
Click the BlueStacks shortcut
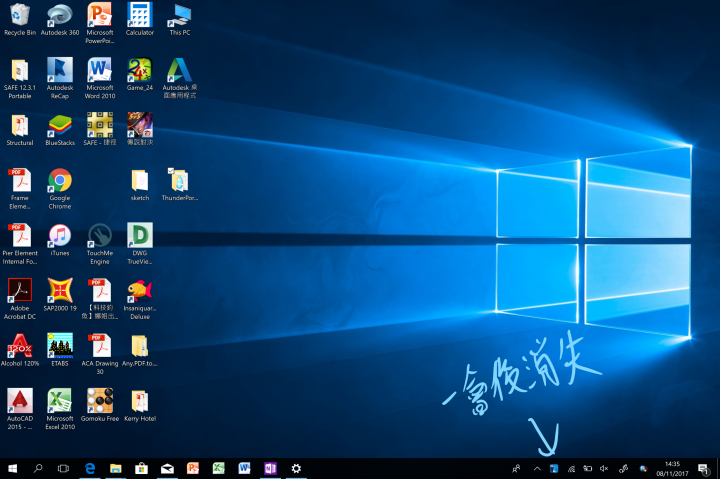tap(60, 130)
